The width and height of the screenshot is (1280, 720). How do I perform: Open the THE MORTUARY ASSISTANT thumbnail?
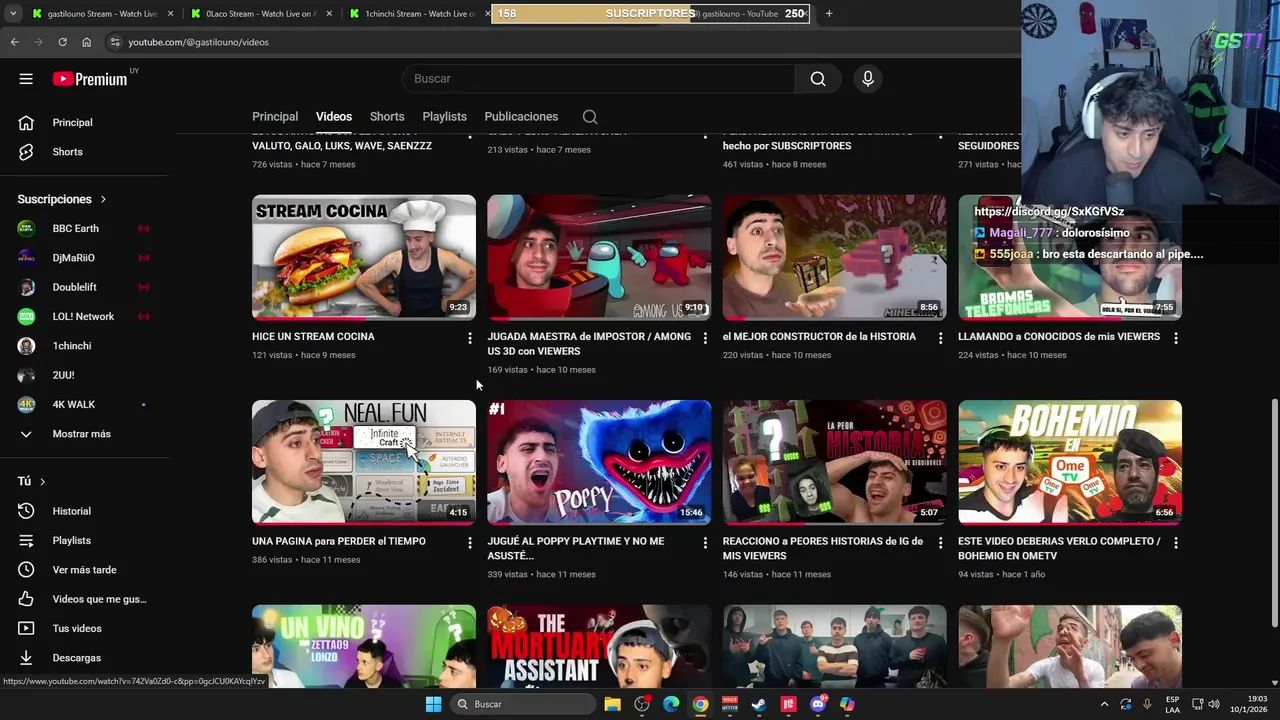coord(599,646)
